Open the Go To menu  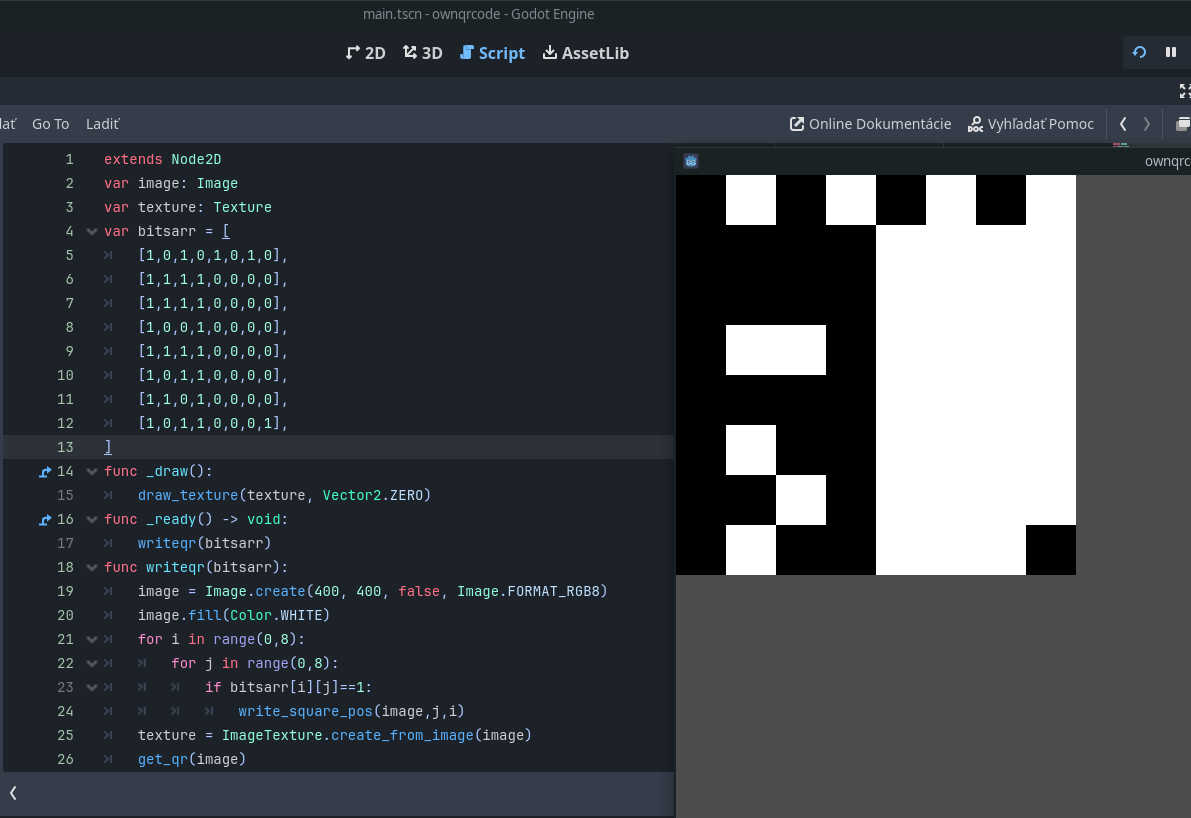[50, 124]
